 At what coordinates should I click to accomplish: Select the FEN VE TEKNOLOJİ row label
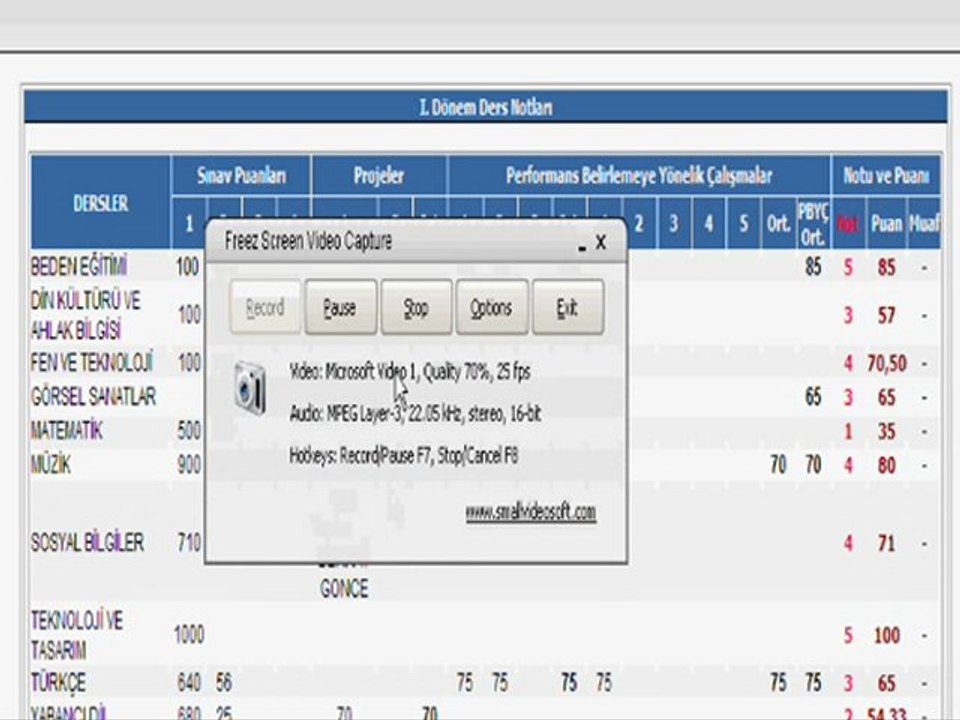coord(92,362)
